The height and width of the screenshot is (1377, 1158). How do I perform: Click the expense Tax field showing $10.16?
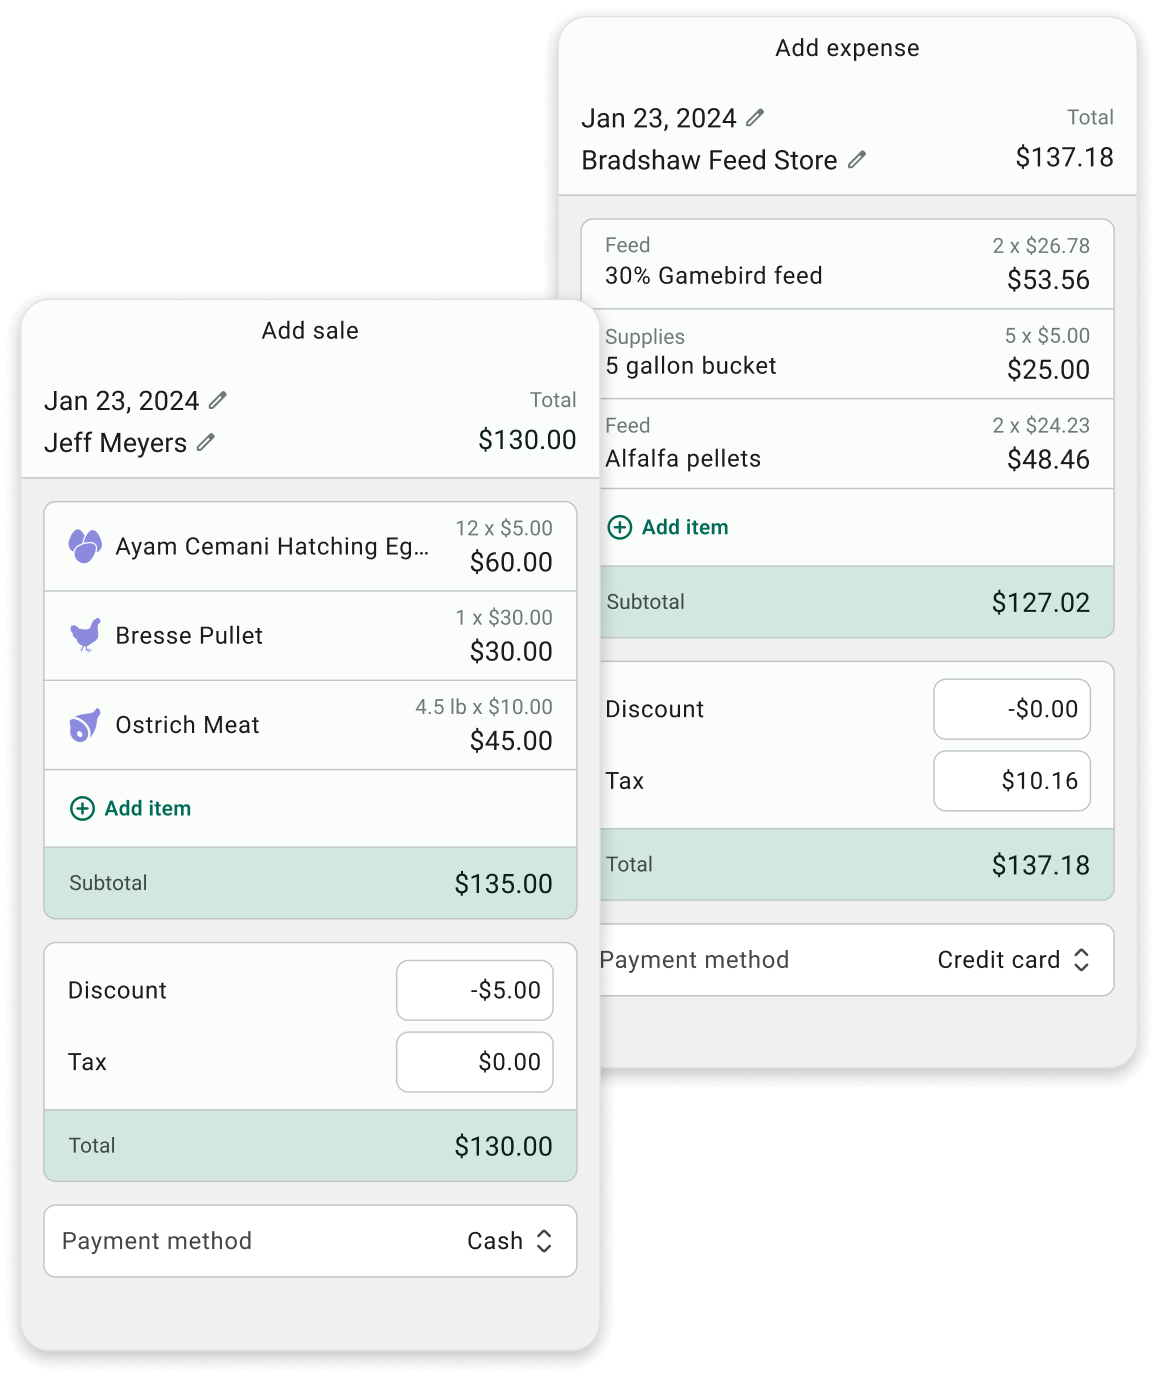tap(1012, 781)
